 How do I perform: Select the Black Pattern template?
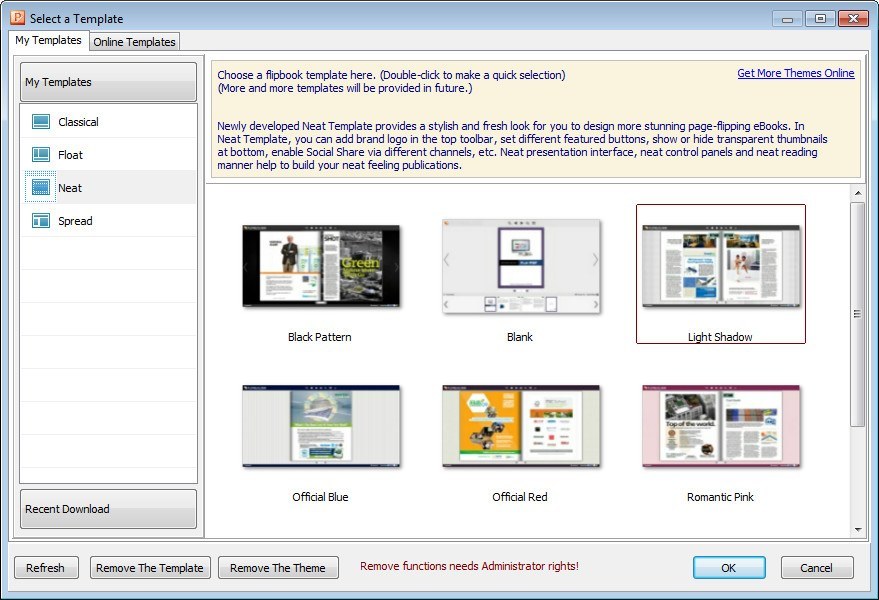[x=320, y=264]
